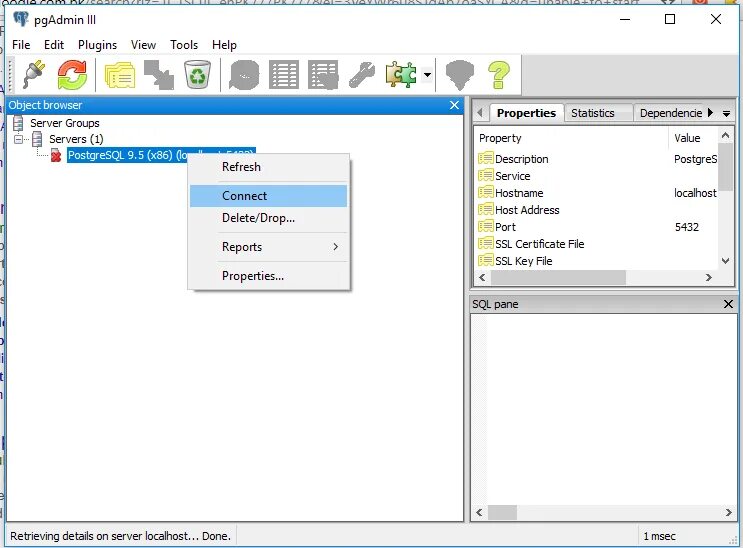Expand the Reports submenu
Viewport: 743px width, 548px height.
268,247
